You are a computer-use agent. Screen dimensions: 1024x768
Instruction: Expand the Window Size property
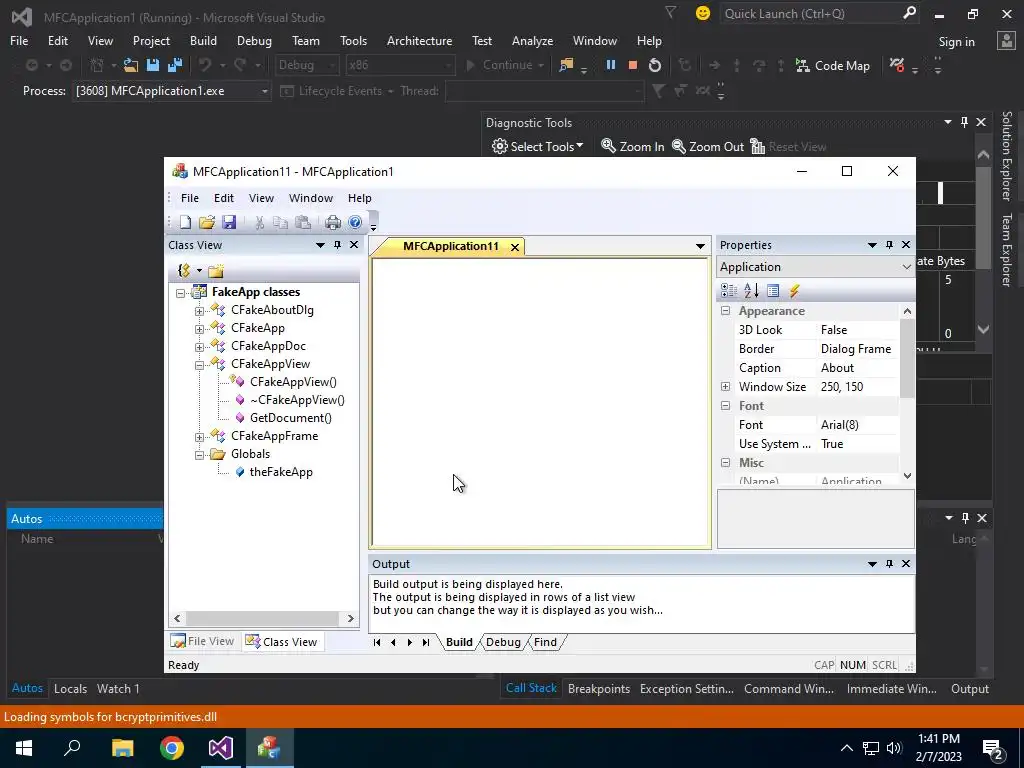pos(726,387)
